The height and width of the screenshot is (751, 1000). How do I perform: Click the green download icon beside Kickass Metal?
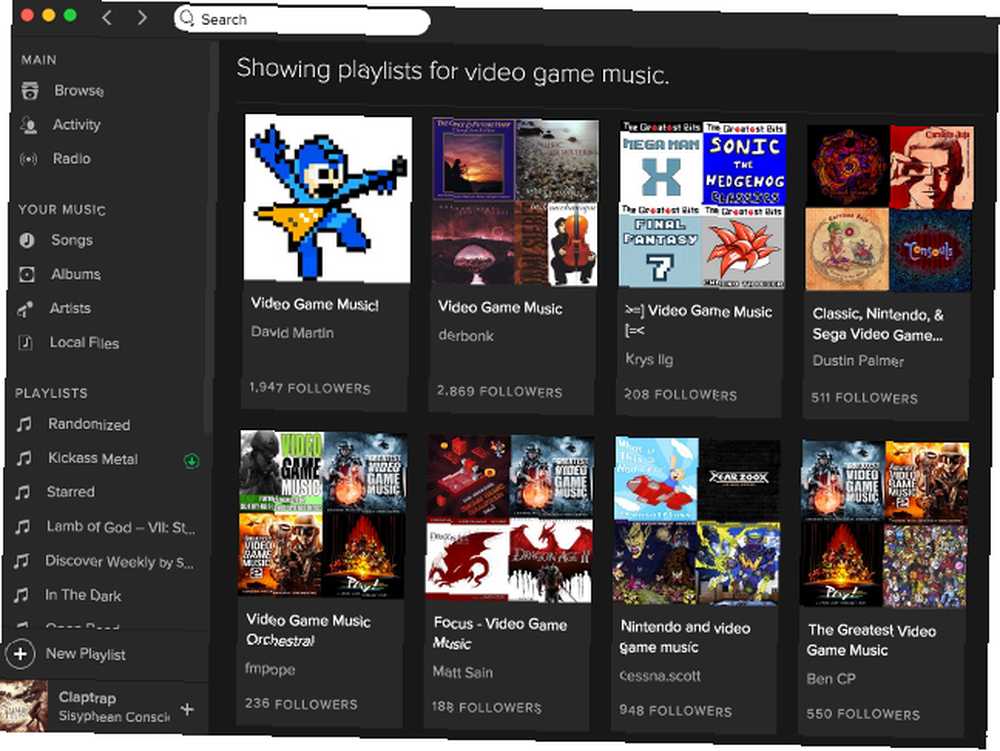coord(191,460)
